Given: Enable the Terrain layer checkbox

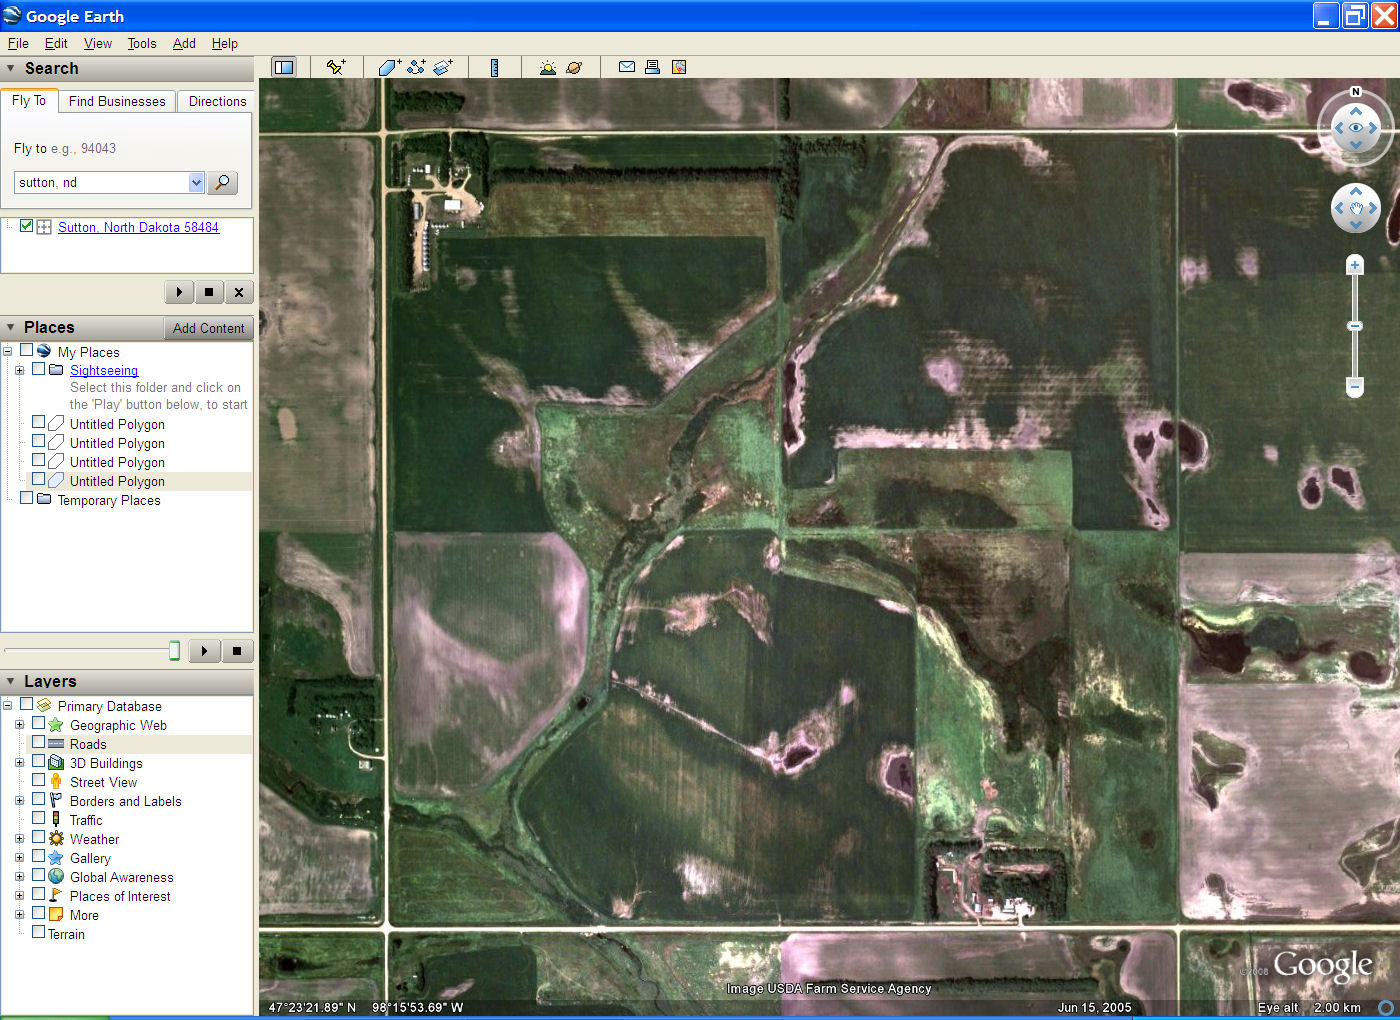Looking at the screenshot, I should click(x=38, y=933).
